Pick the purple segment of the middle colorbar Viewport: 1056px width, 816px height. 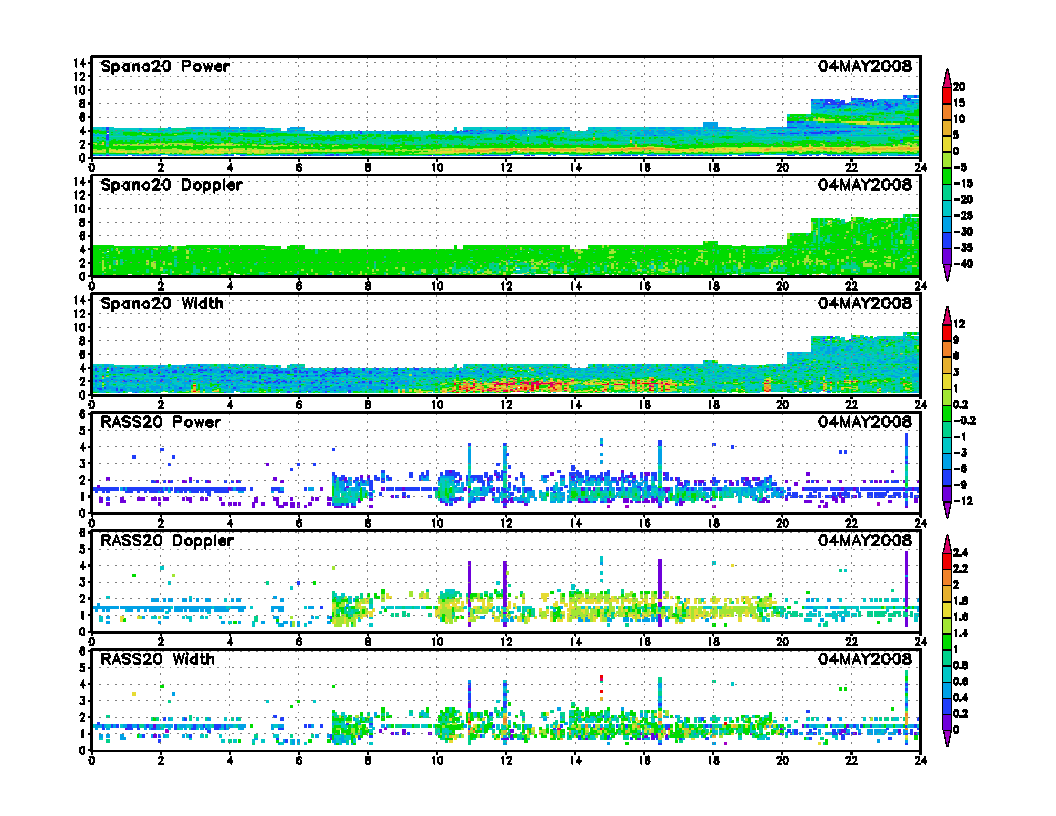pyautogui.click(x=947, y=494)
